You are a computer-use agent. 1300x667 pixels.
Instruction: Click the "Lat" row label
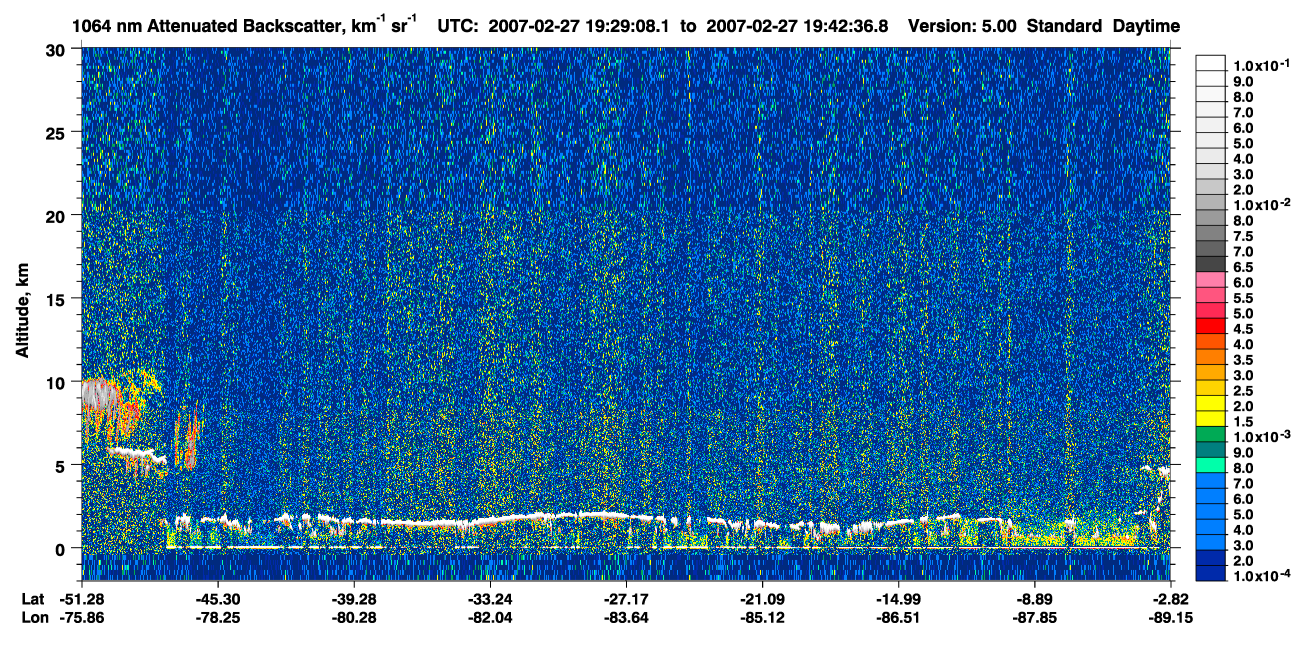(x=33, y=599)
